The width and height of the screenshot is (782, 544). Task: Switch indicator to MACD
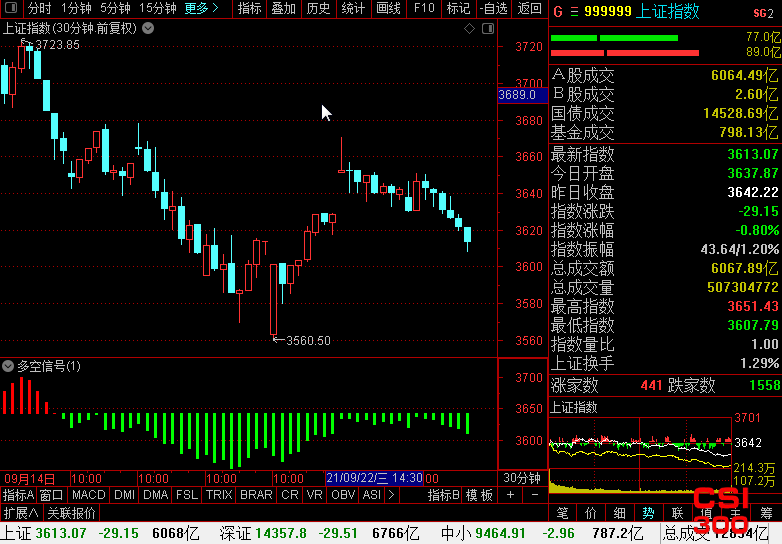[x=89, y=495]
